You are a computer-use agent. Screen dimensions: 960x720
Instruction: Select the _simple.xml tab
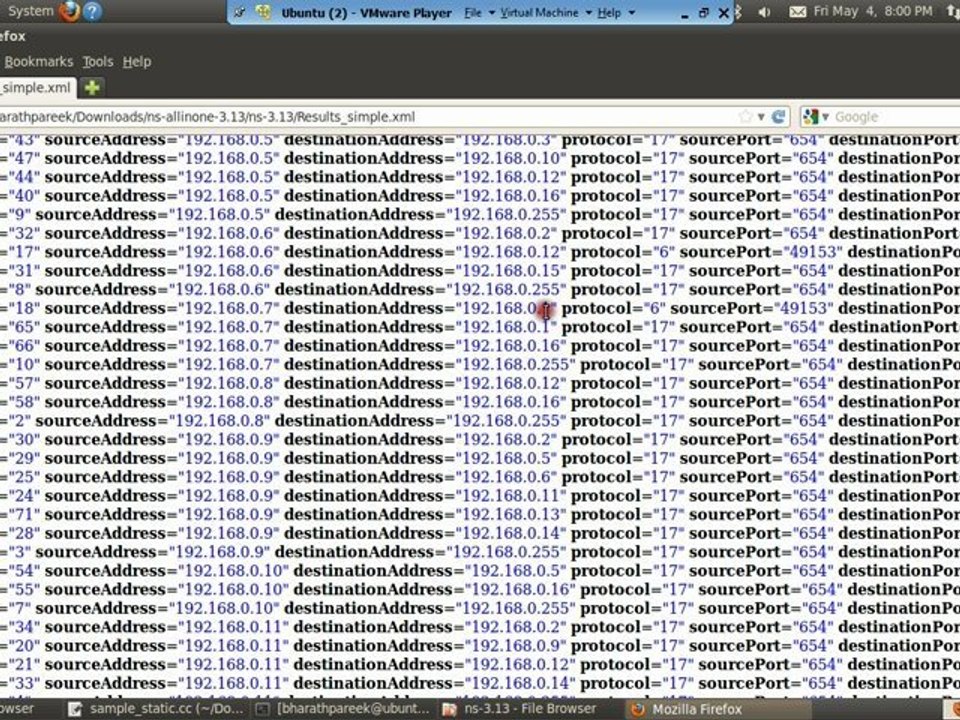click(x=37, y=88)
